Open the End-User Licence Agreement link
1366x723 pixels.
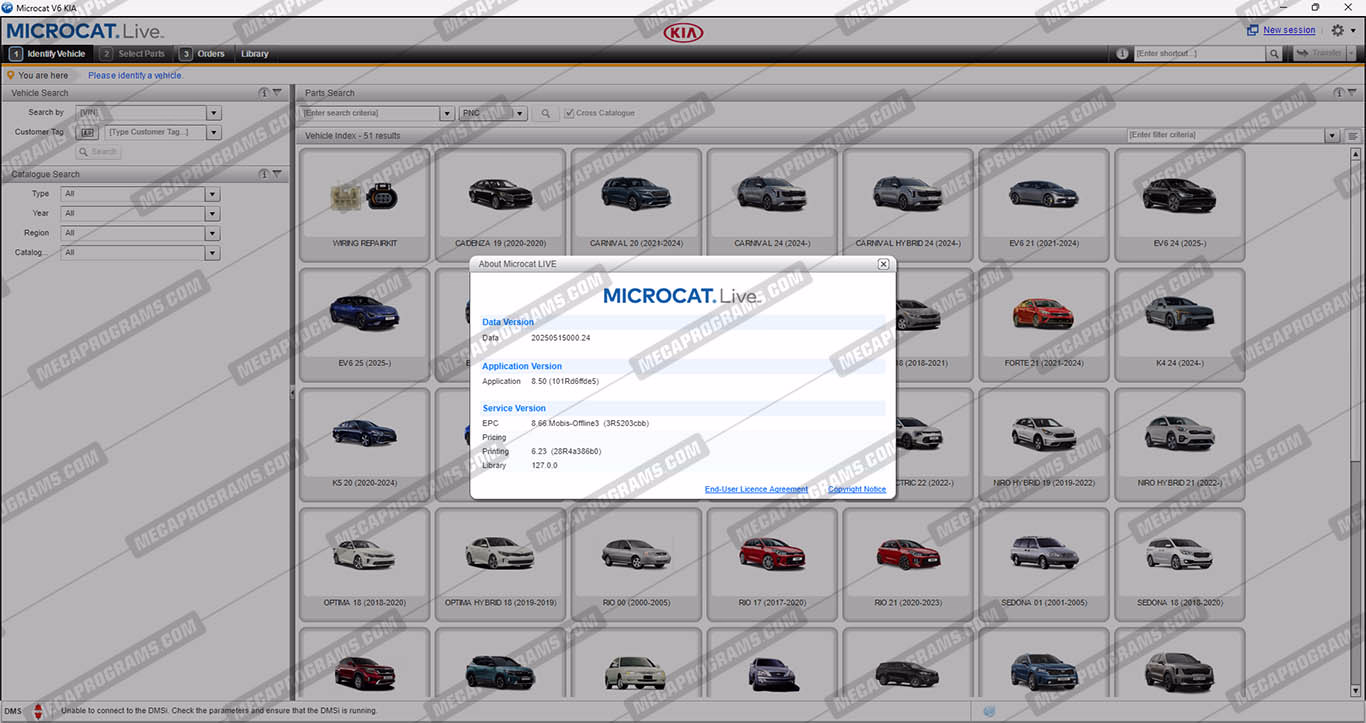756,489
